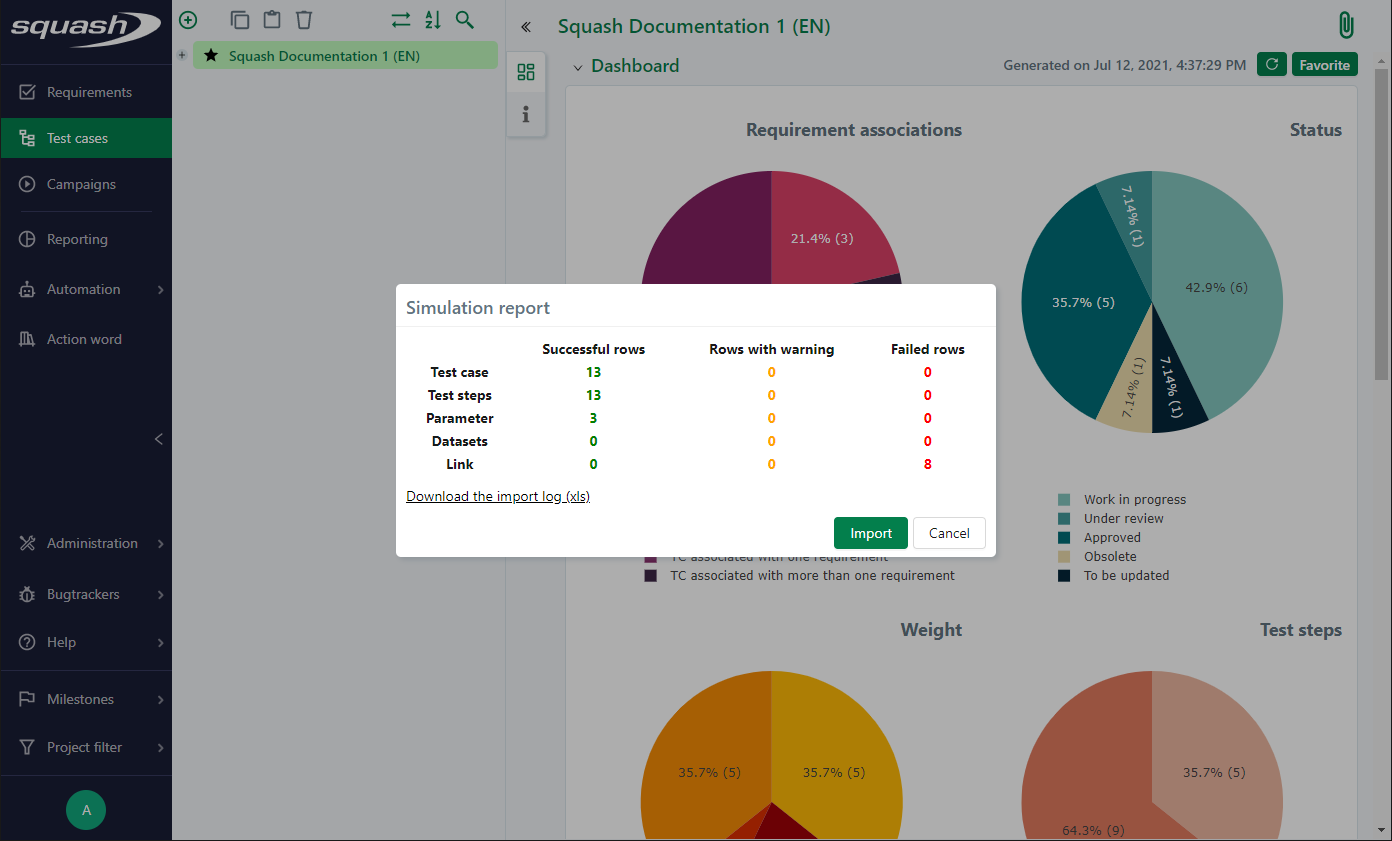The height and width of the screenshot is (841, 1392).
Task: Click the delete trash icon
Action: (x=304, y=20)
